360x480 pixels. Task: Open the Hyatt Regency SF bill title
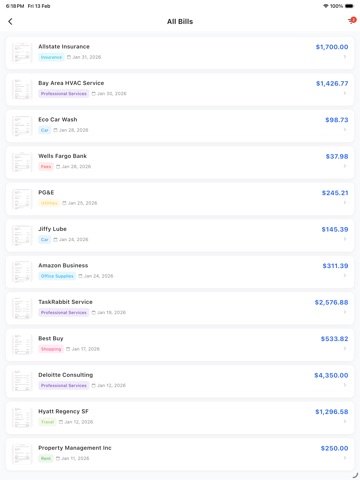(63, 411)
